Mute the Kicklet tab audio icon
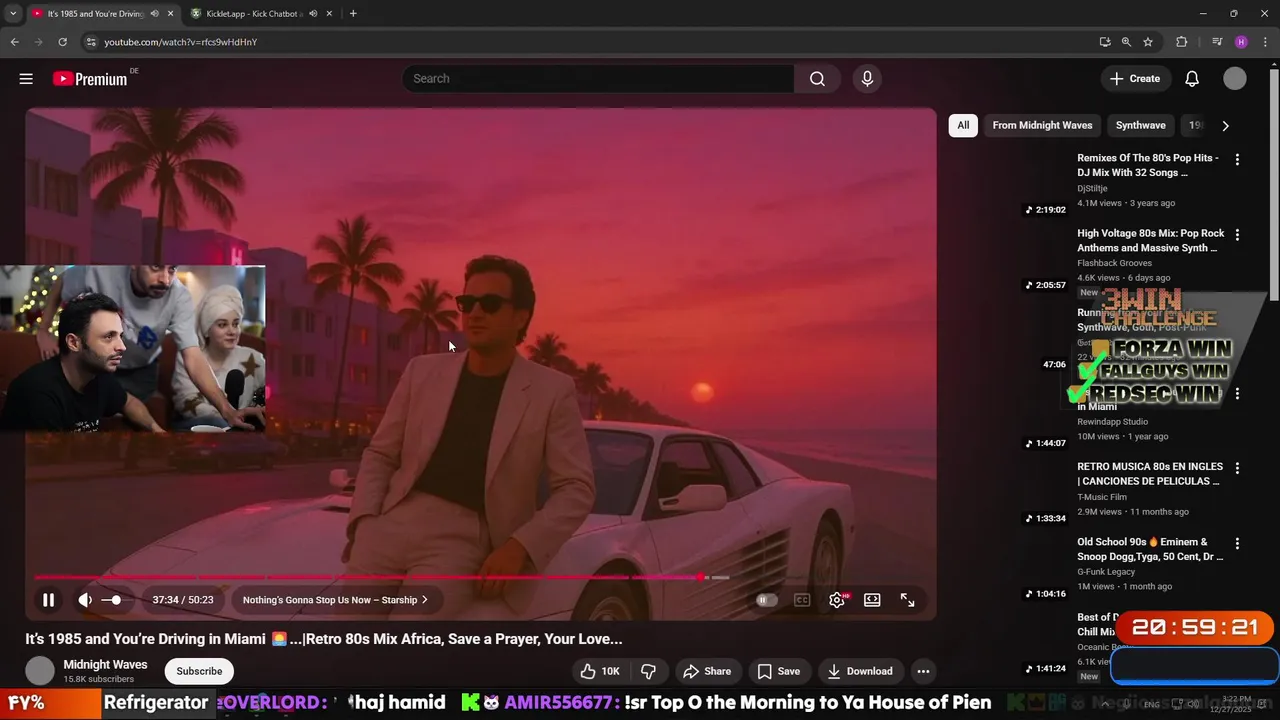The width and height of the screenshot is (1280, 720). (x=313, y=13)
